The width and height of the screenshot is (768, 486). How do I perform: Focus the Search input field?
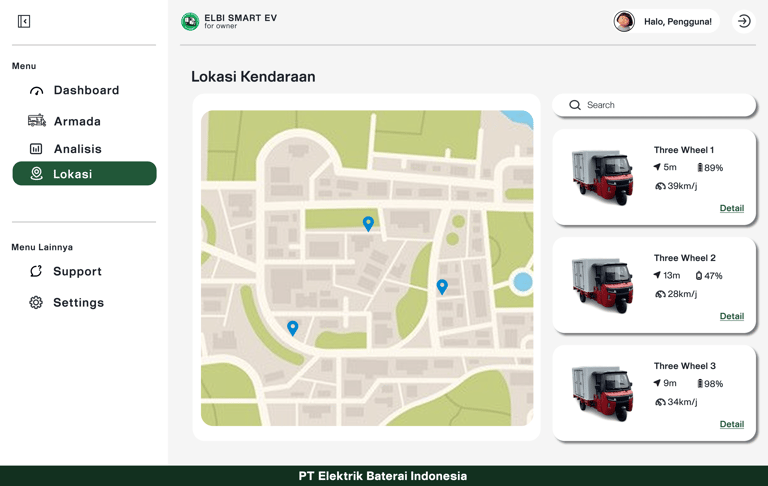coord(654,105)
